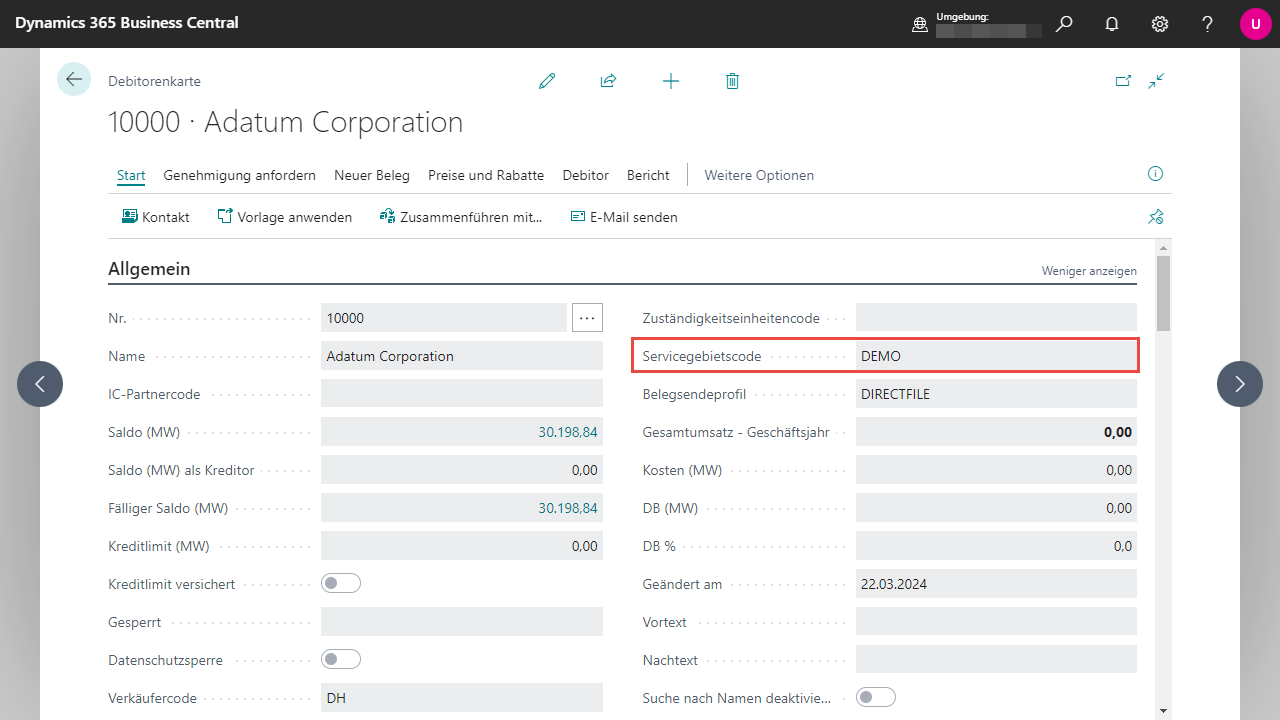
Task: Delete record using trash icon
Action: click(732, 81)
